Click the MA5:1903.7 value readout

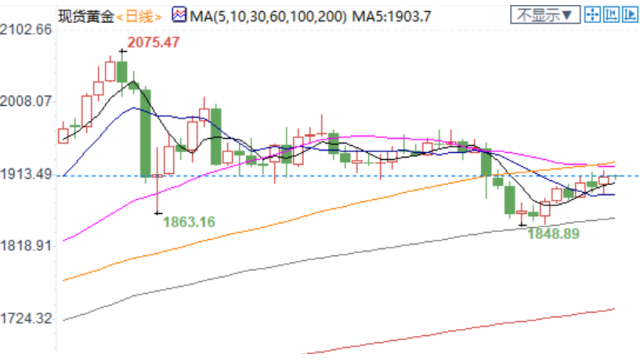pyautogui.click(x=391, y=17)
